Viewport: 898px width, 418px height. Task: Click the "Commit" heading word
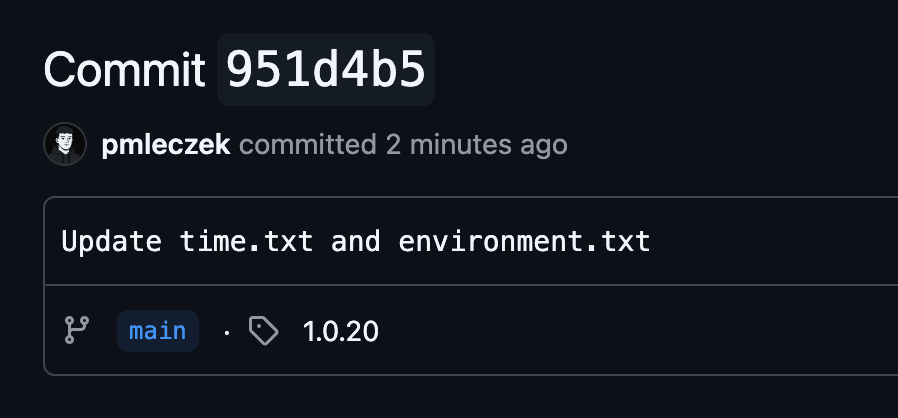(124, 69)
